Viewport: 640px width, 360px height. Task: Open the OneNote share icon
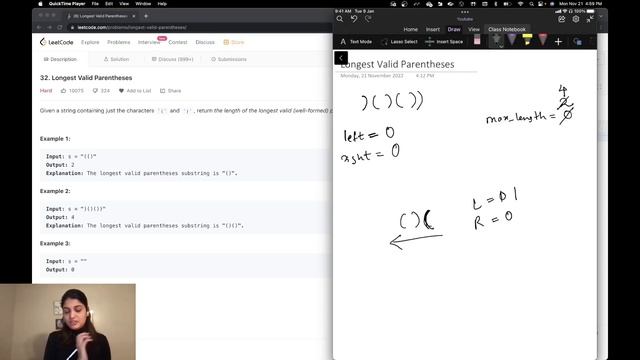[562, 19]
